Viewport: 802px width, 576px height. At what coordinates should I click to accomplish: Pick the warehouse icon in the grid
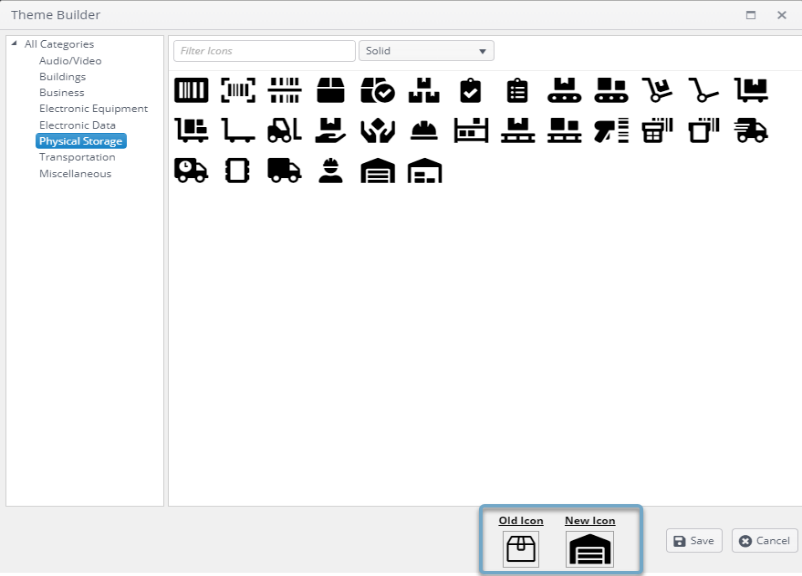[377, 170]
